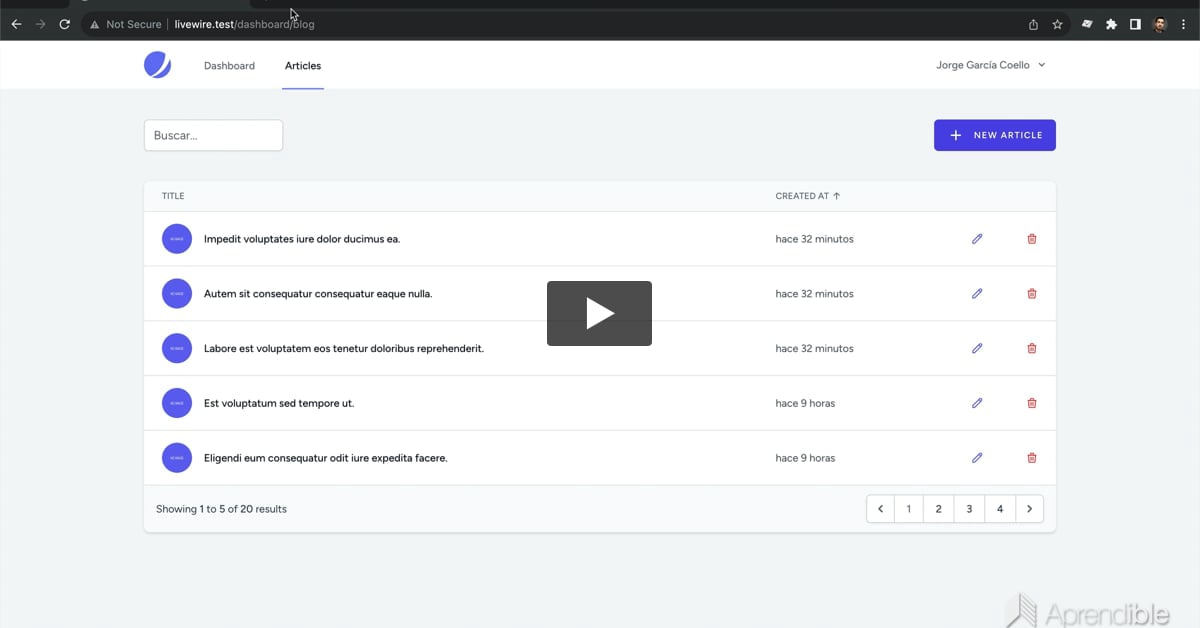Open the avatar of 'Est voluptatum' article
This screenshot has width=1200, height=628.
pos(177,403)
